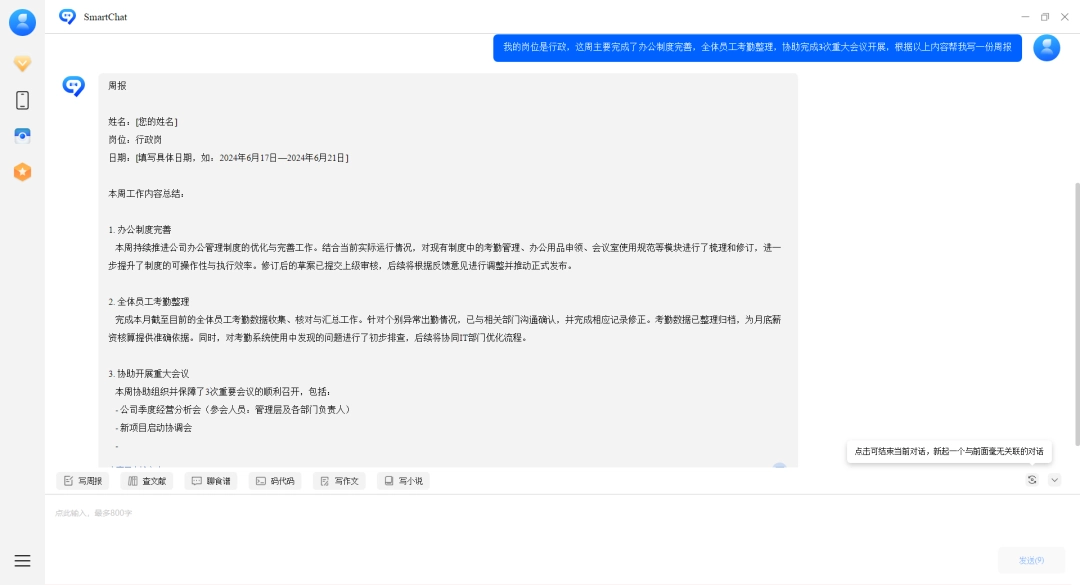Image resolution: width=1080 pixels, height=585 pixels.
Task: Click the camera icon in the left sidebar
Action: [22, 135]
